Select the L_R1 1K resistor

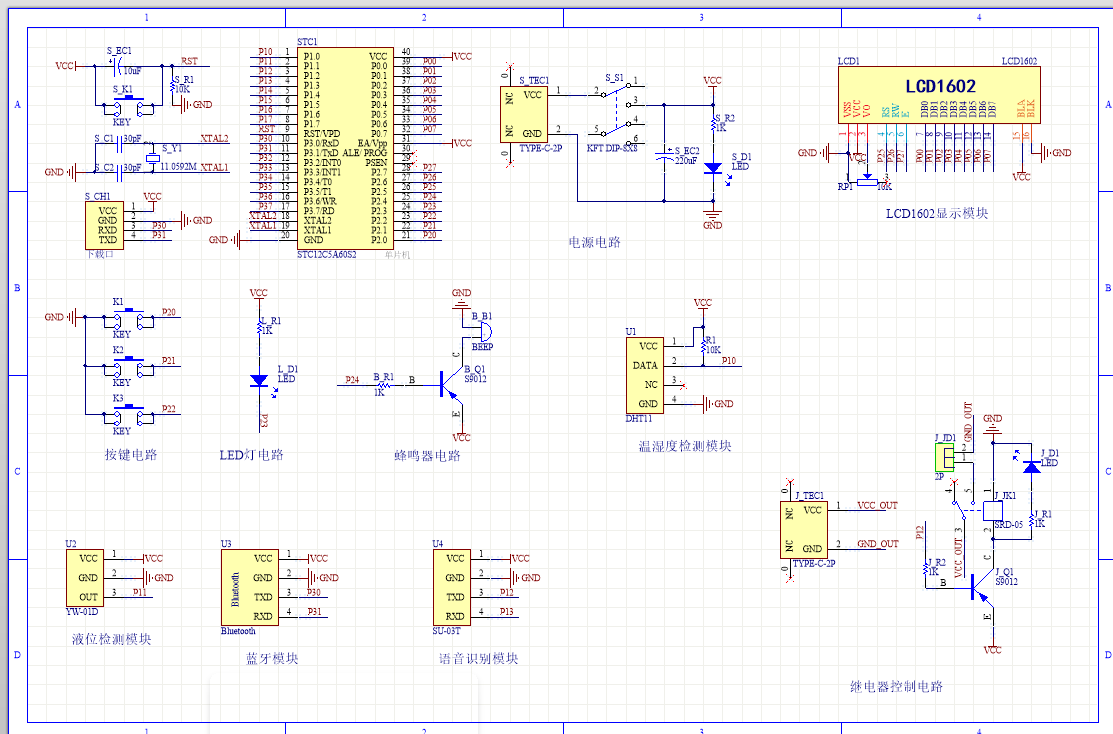[x=259, y=328]
